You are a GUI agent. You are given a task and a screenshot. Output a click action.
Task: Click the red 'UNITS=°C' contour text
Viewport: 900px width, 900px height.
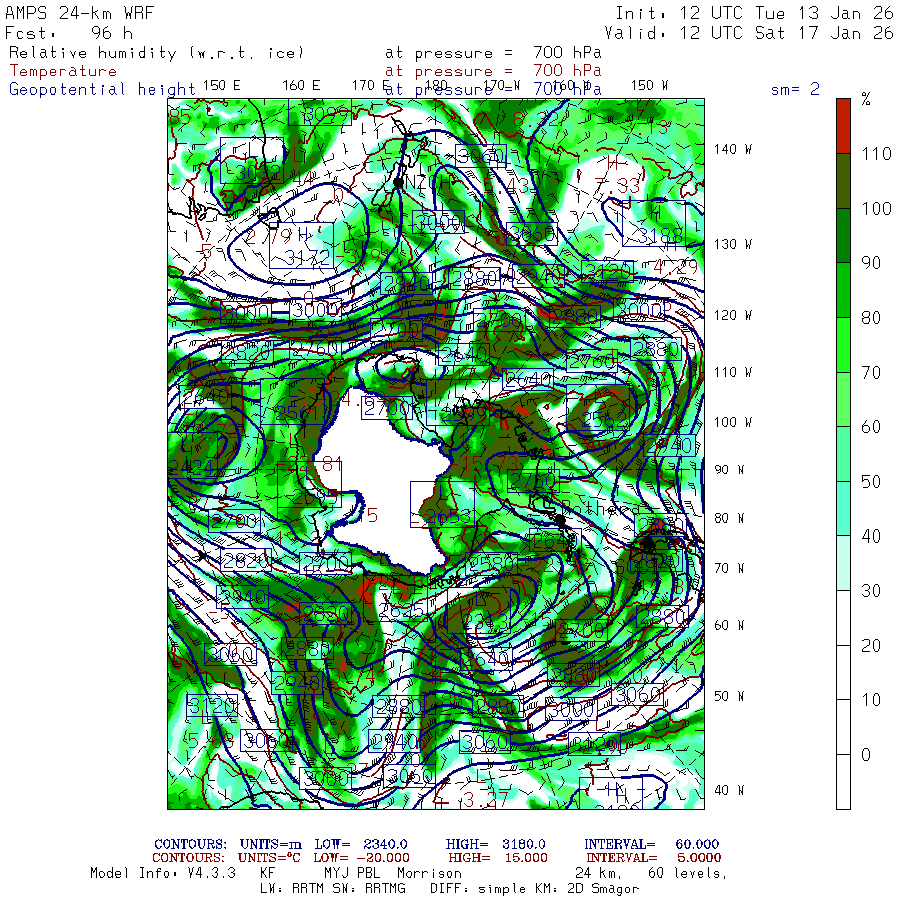click(269, 858)
